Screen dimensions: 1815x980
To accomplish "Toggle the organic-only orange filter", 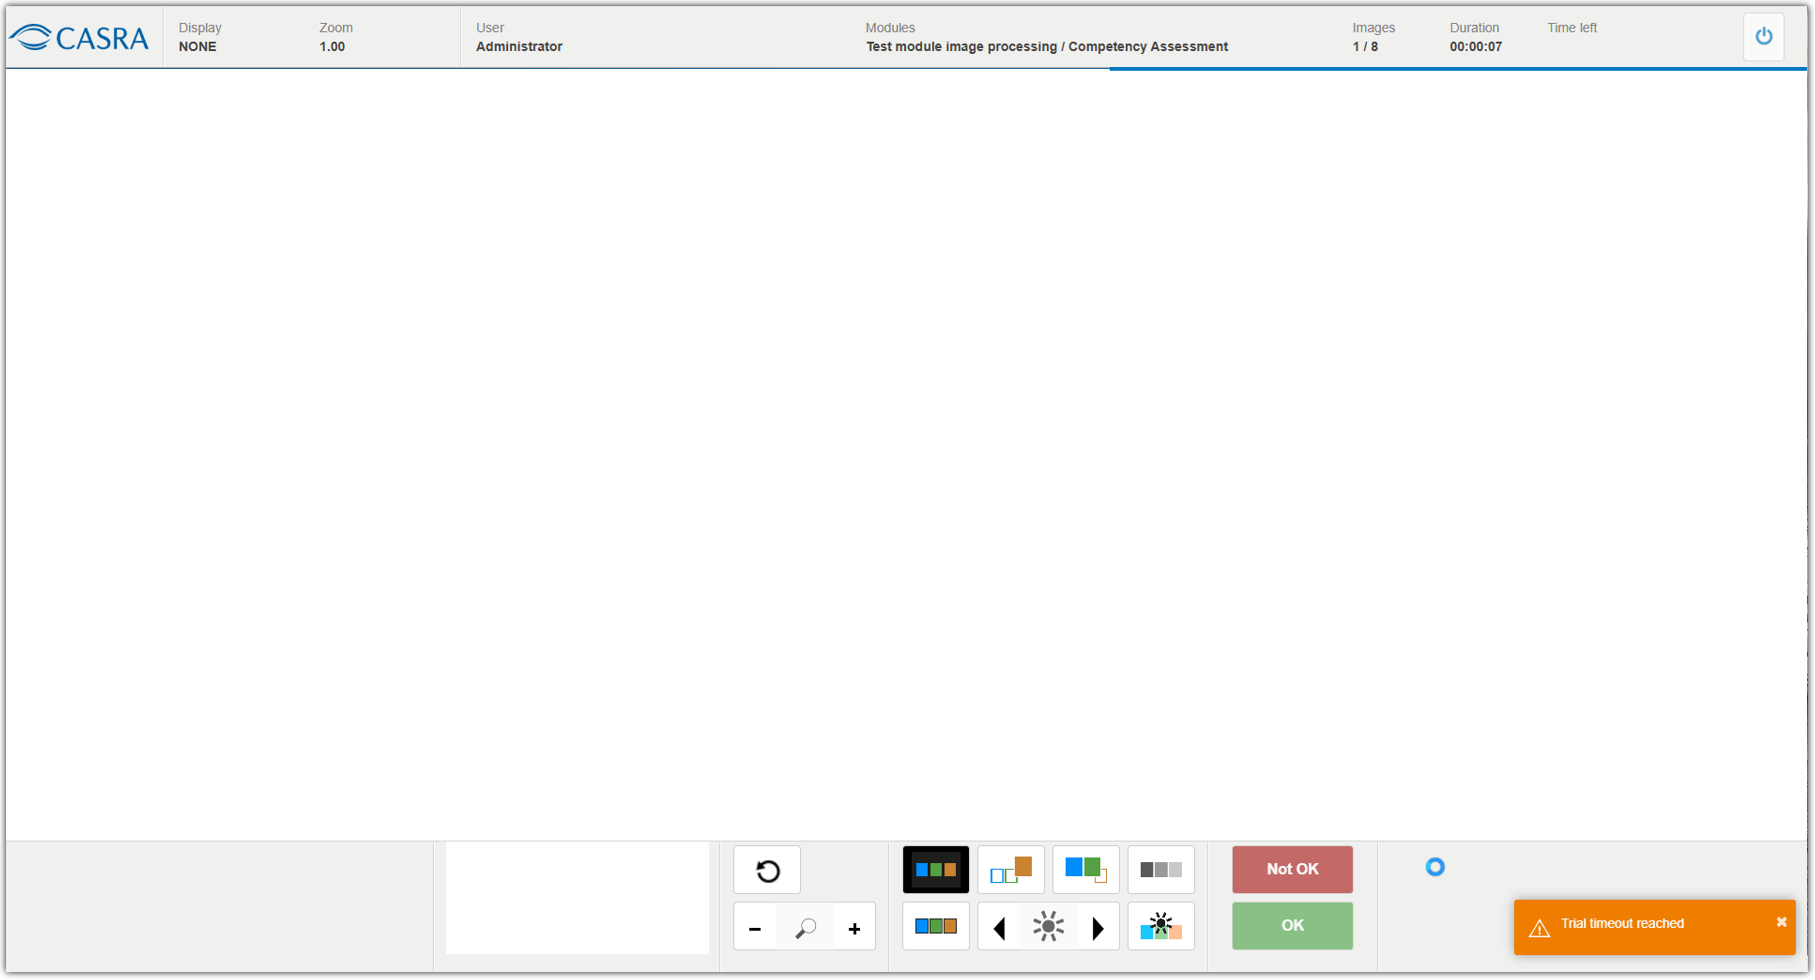I will (x=1010, y=870).
